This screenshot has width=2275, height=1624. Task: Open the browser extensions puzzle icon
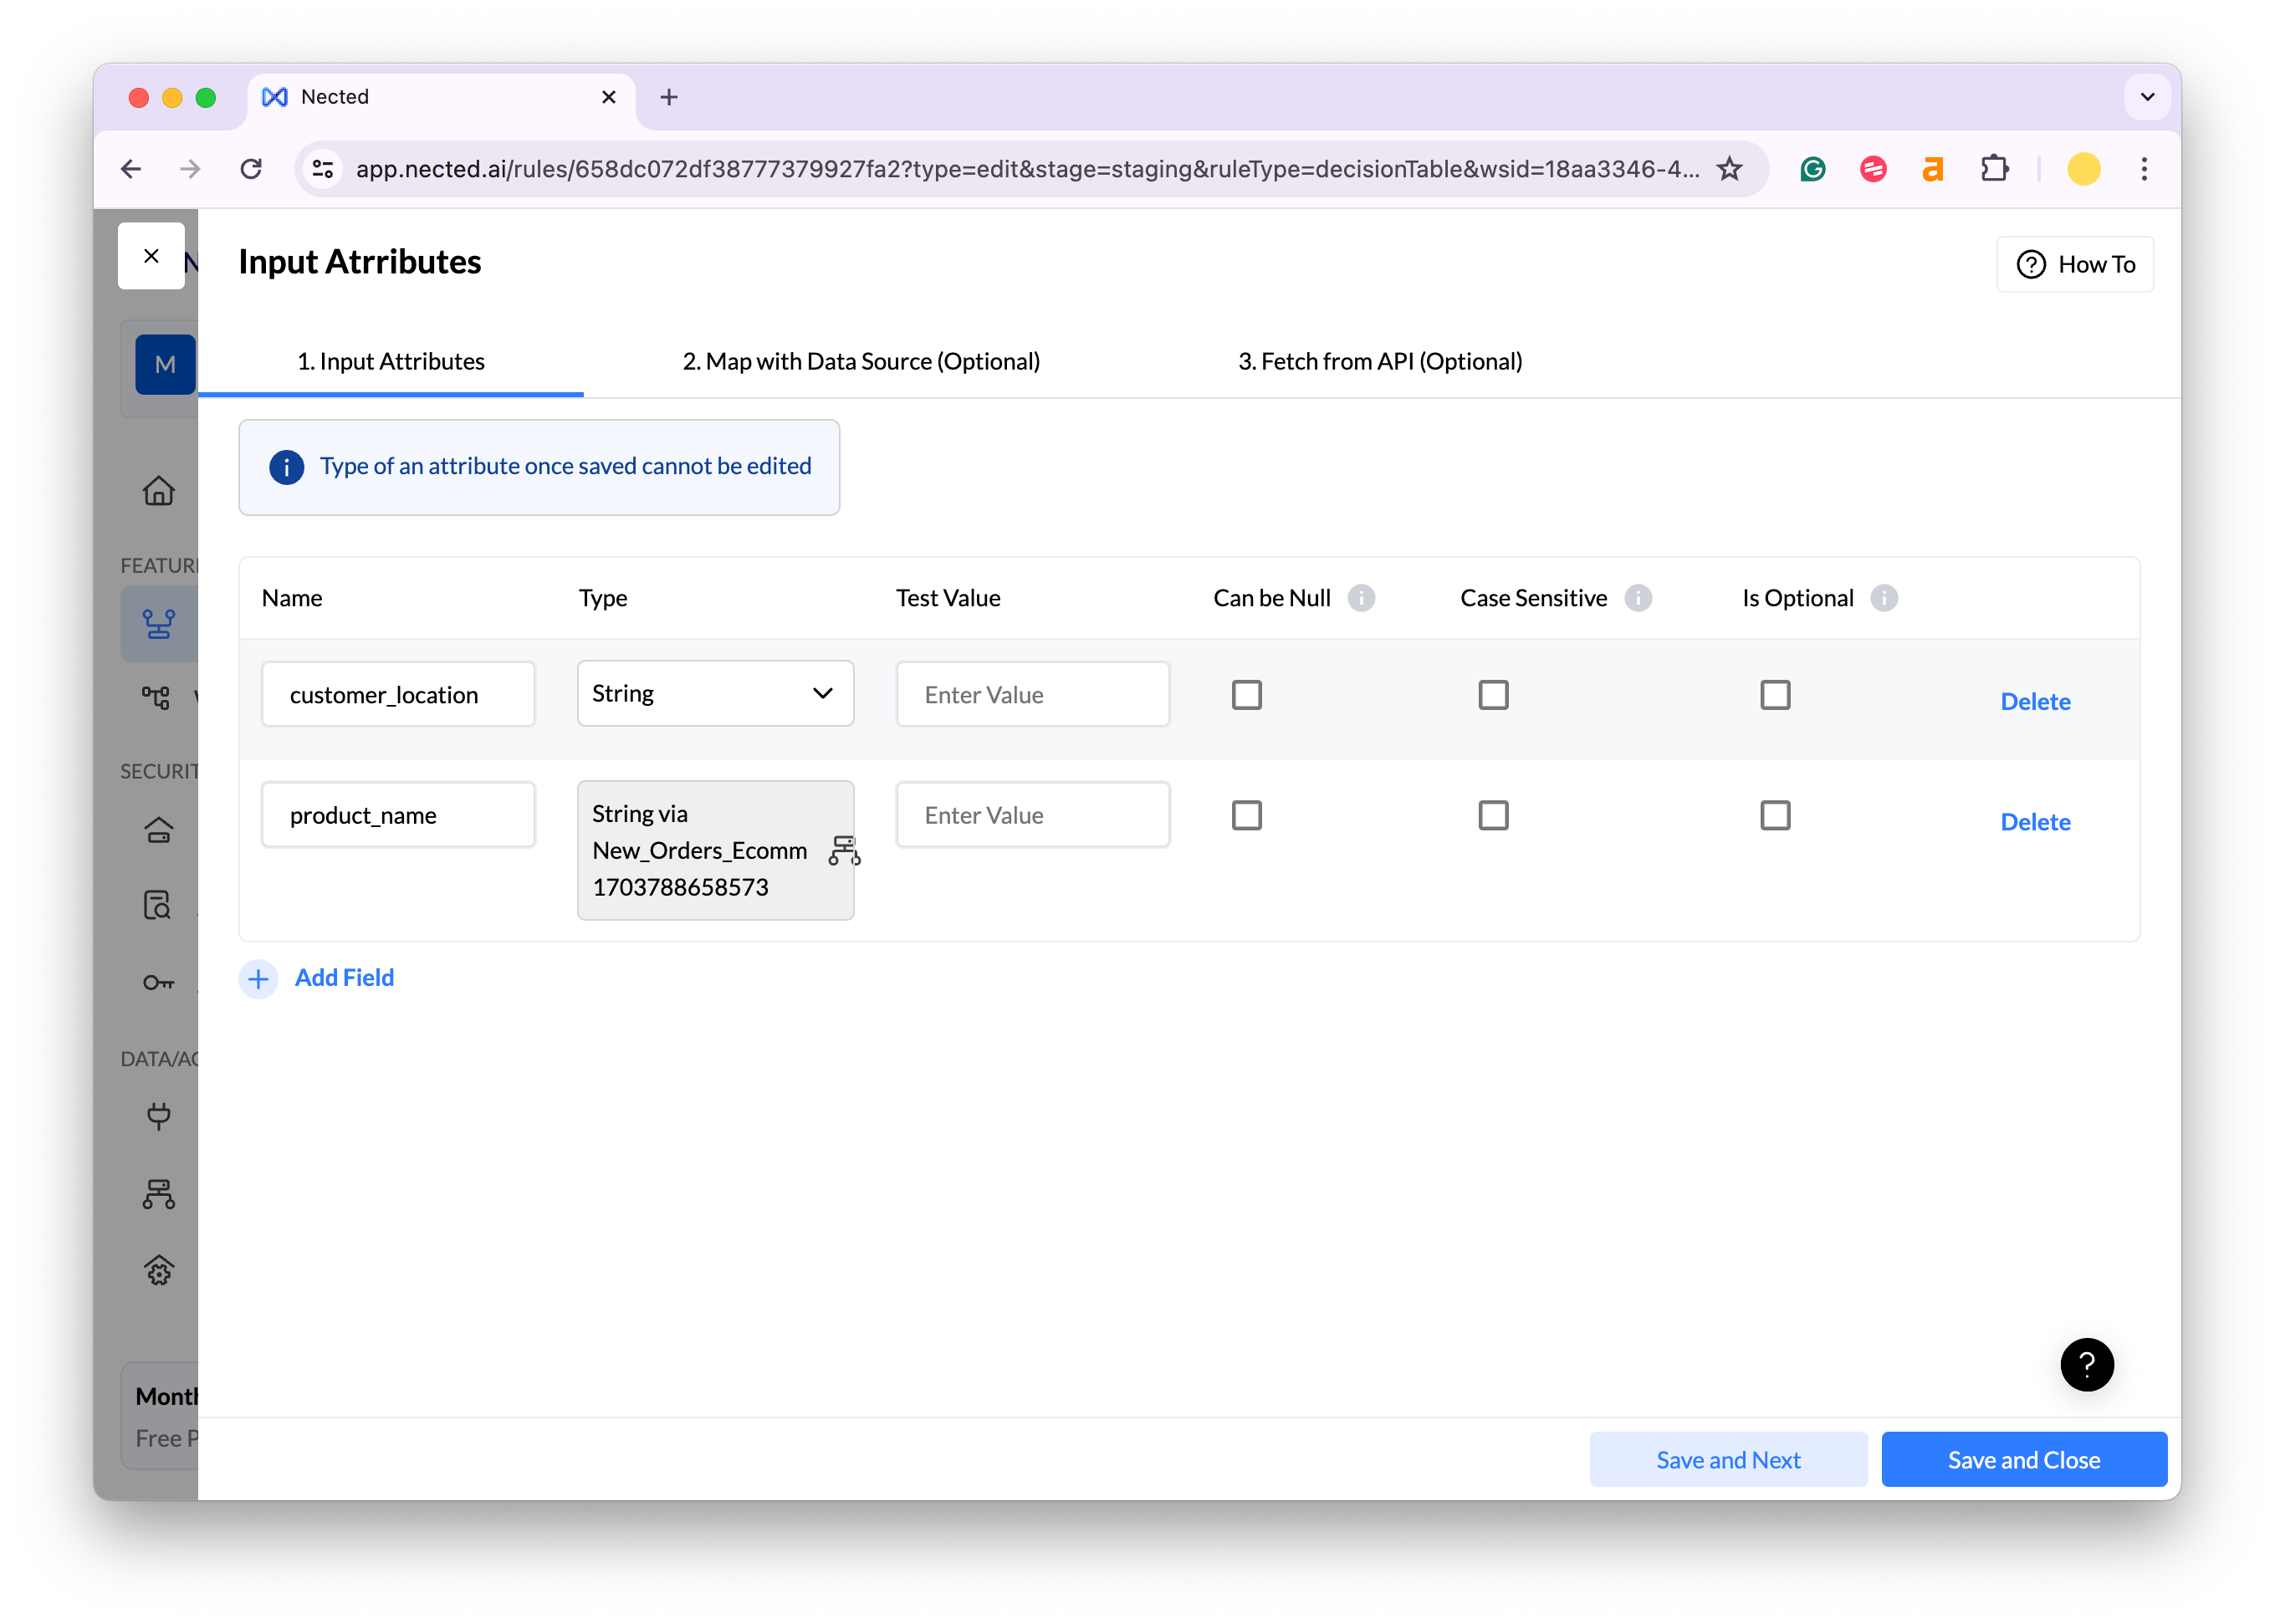point(1994,169)
